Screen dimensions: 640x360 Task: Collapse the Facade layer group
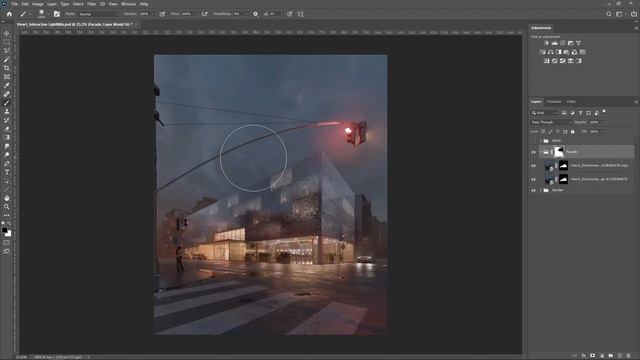(x=541, y=152)
